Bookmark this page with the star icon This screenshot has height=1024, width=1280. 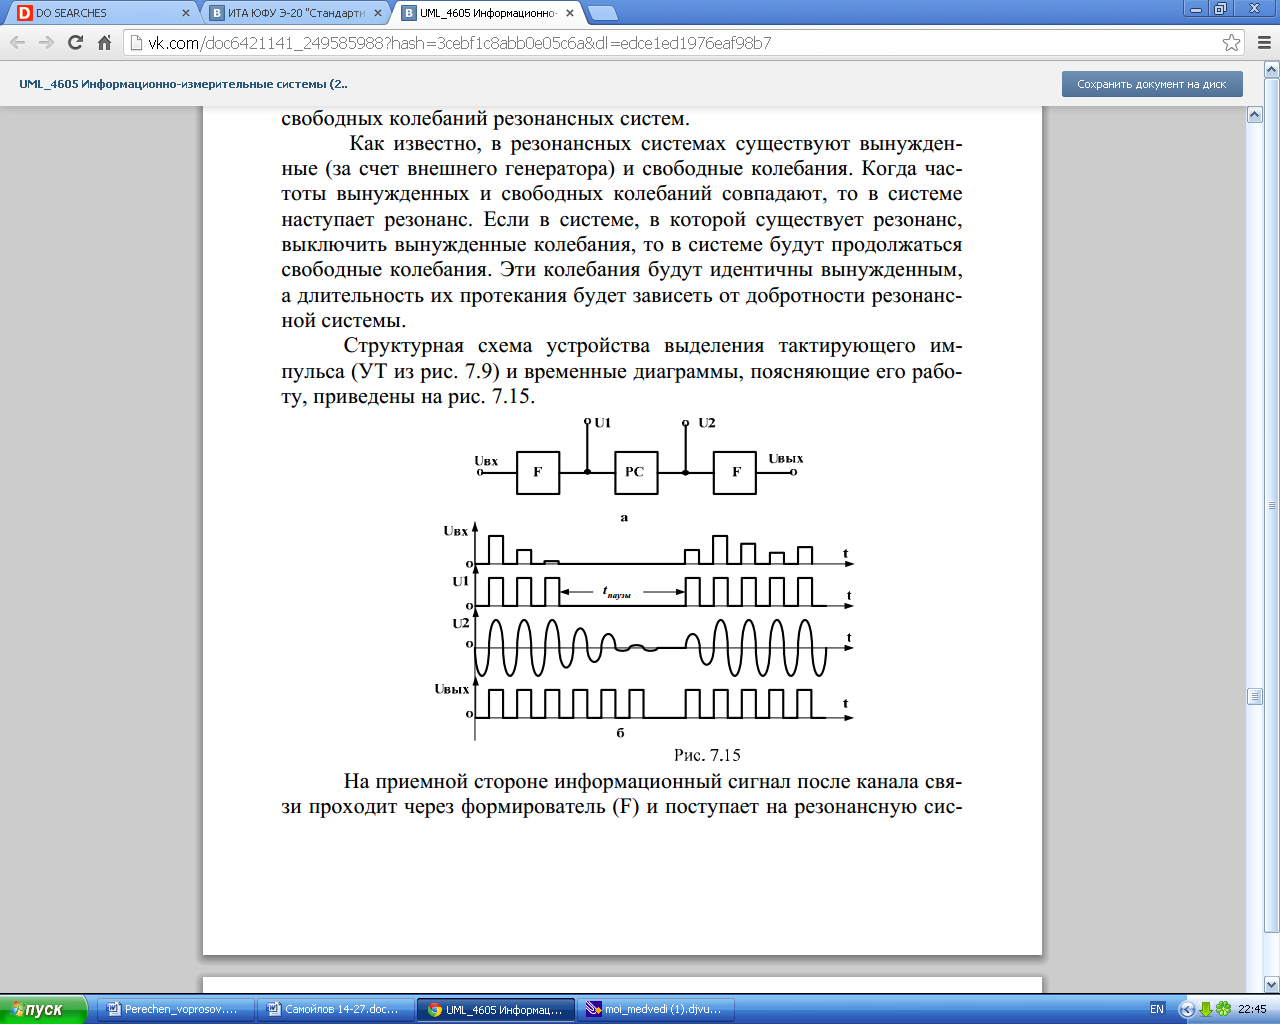pos(1232,43)
